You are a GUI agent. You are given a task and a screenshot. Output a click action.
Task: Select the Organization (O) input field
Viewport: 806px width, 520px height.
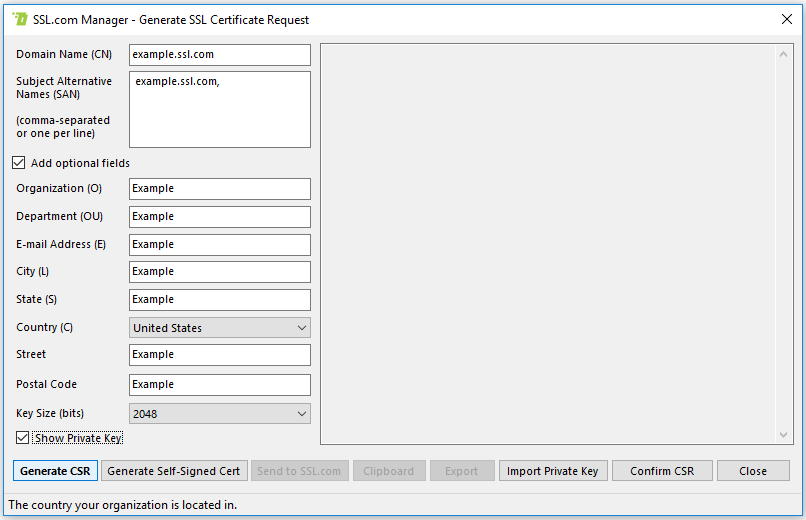point(220,189)
